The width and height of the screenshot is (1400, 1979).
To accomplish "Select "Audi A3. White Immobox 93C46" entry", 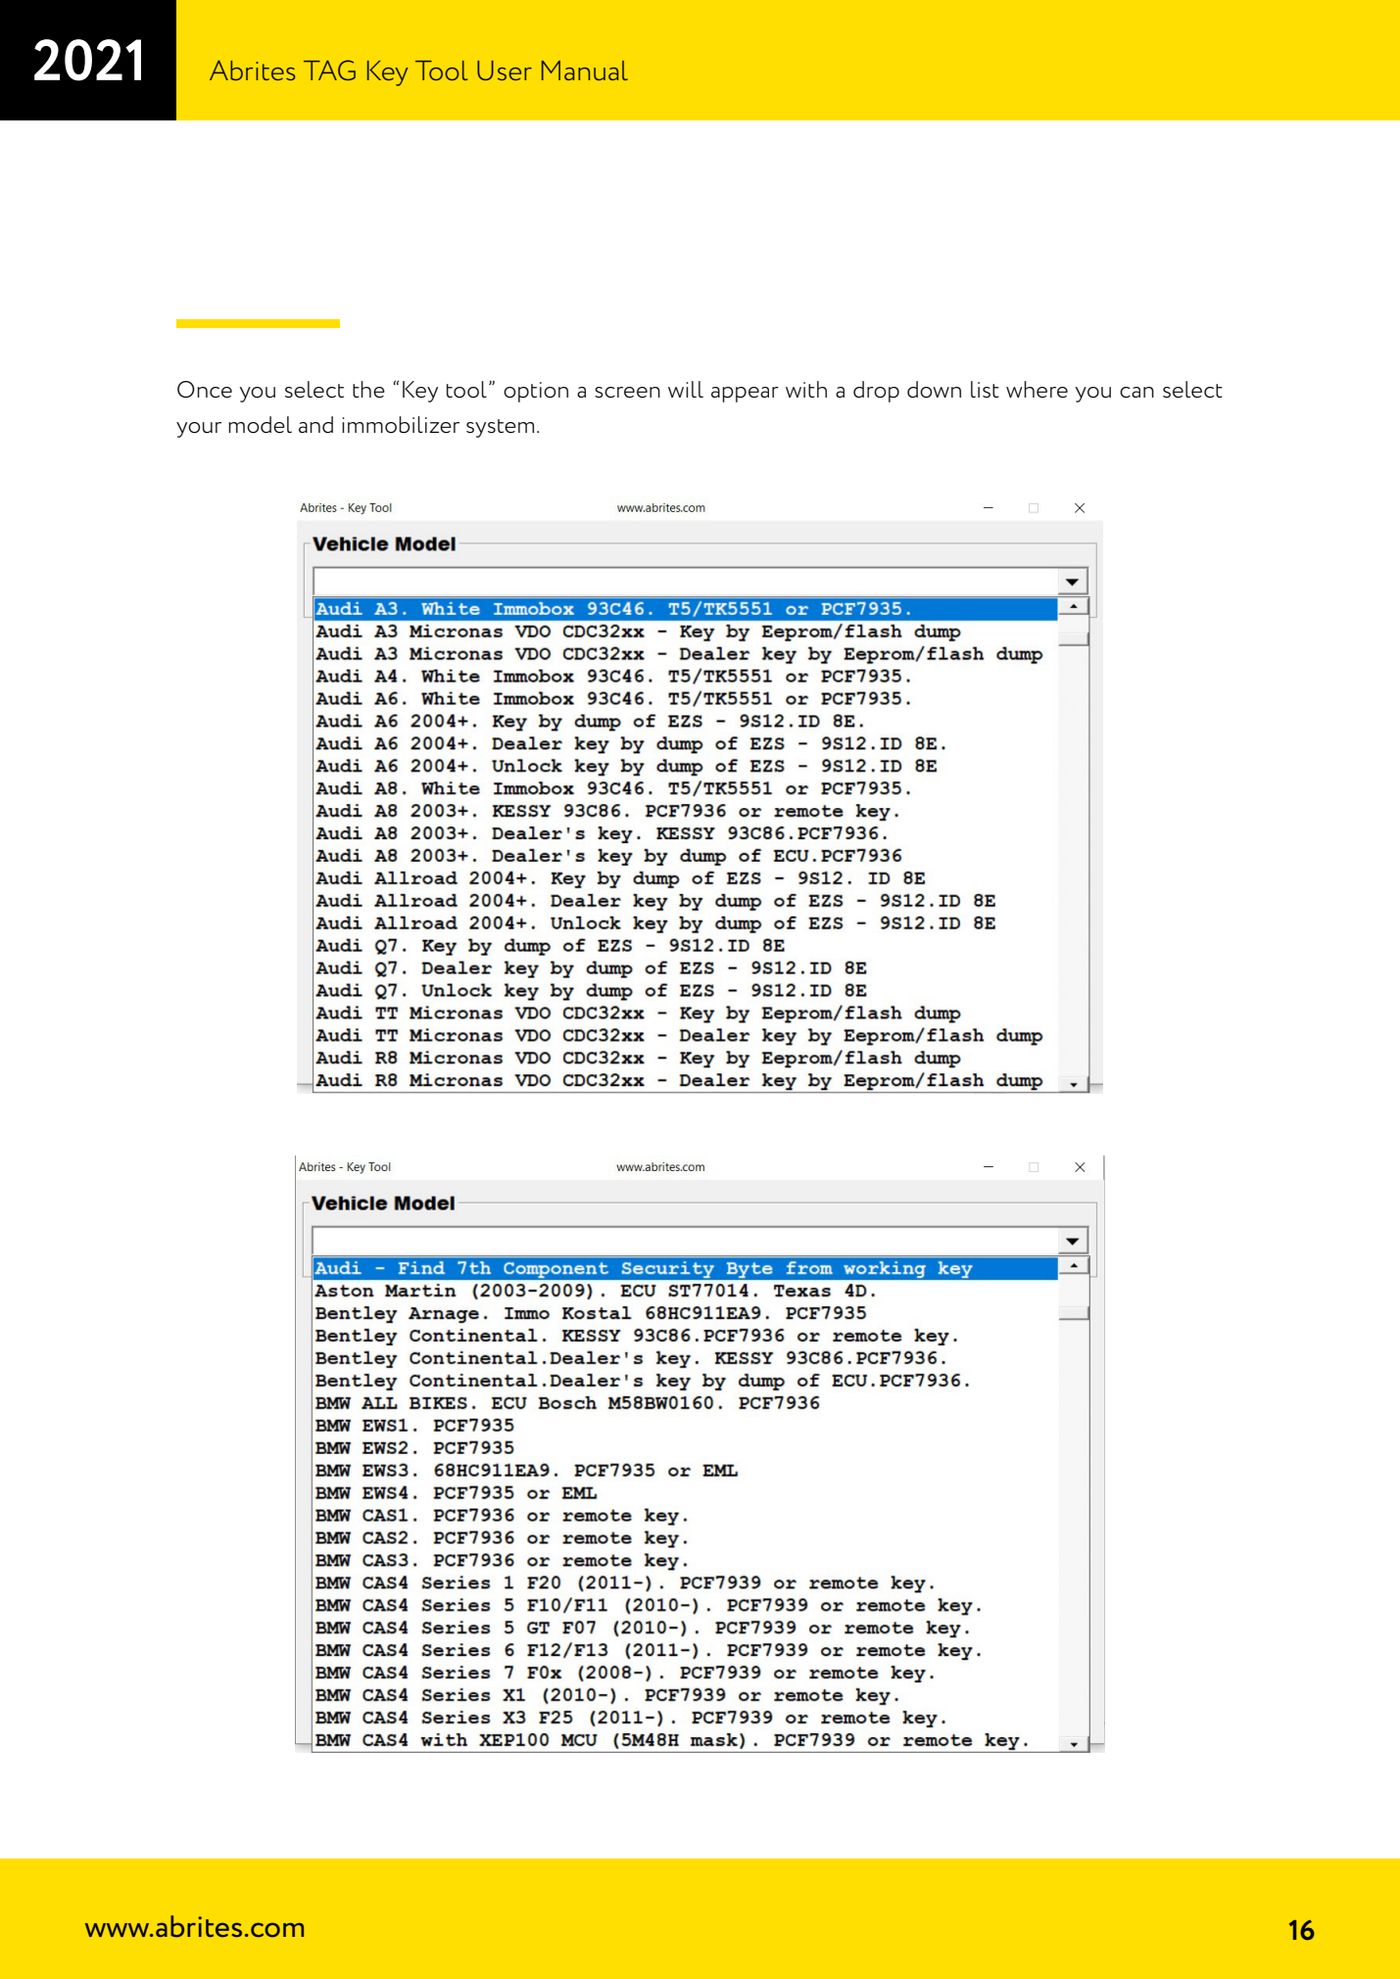I will coord(686,609).
